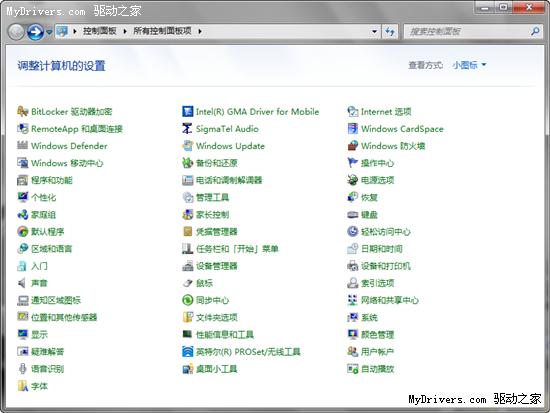Open the 电话和调制解调器 link
Screen dimensions: 550x413
229,180
